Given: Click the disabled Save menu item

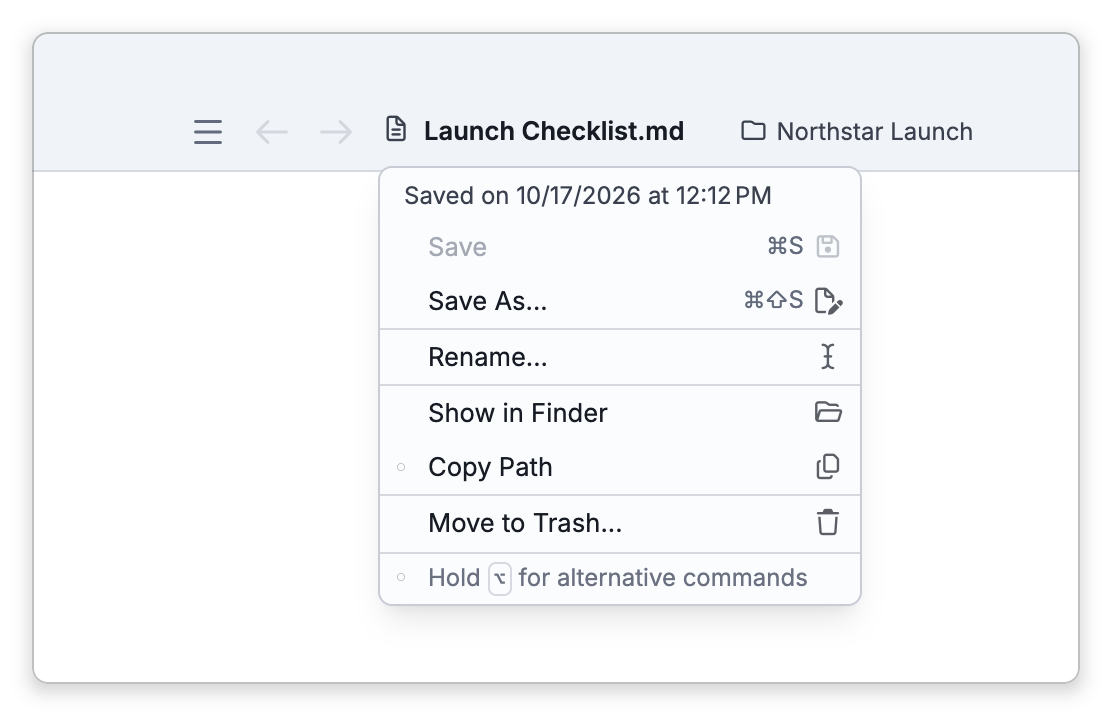Looking at the screenshot, I should 620,247.
